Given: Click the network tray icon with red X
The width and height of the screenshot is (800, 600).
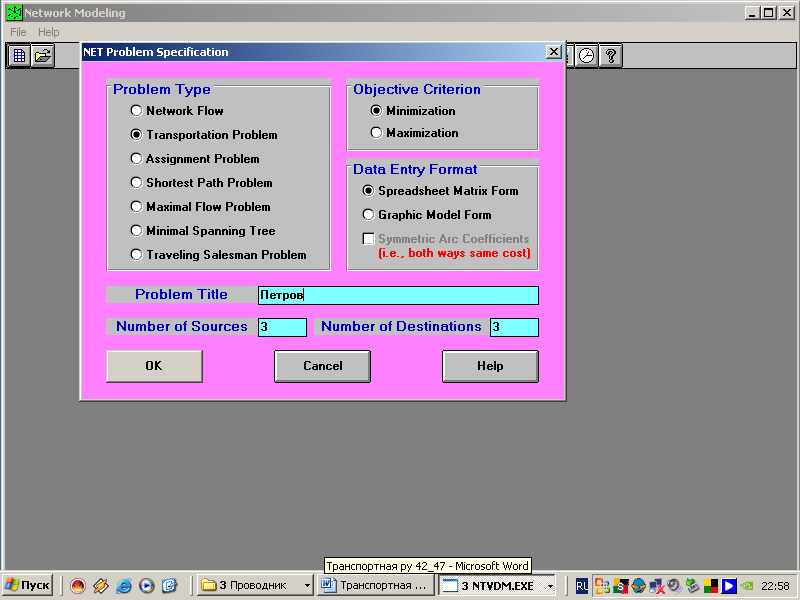Looking at the screenshot, I should coord(657,586).
